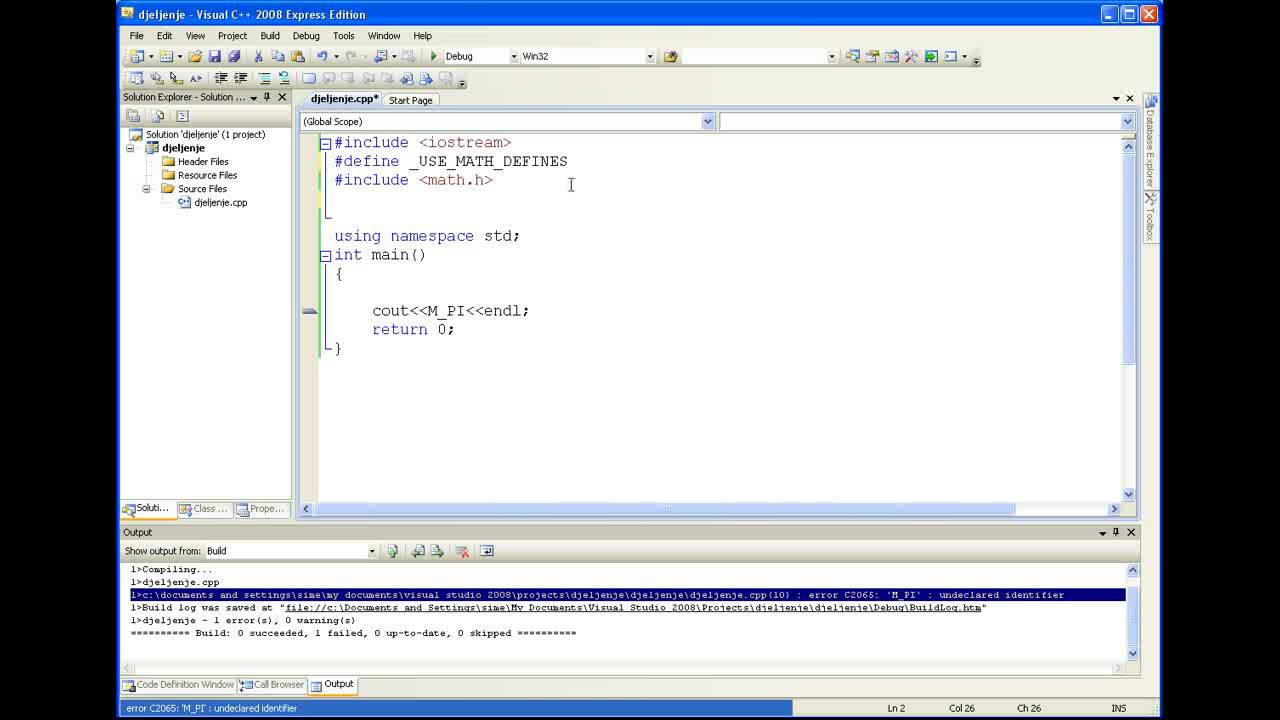This screenshot has height=720, width=1280.
Task: Click Find Message in Code icon in Output
Action: (x=392, y=551)
